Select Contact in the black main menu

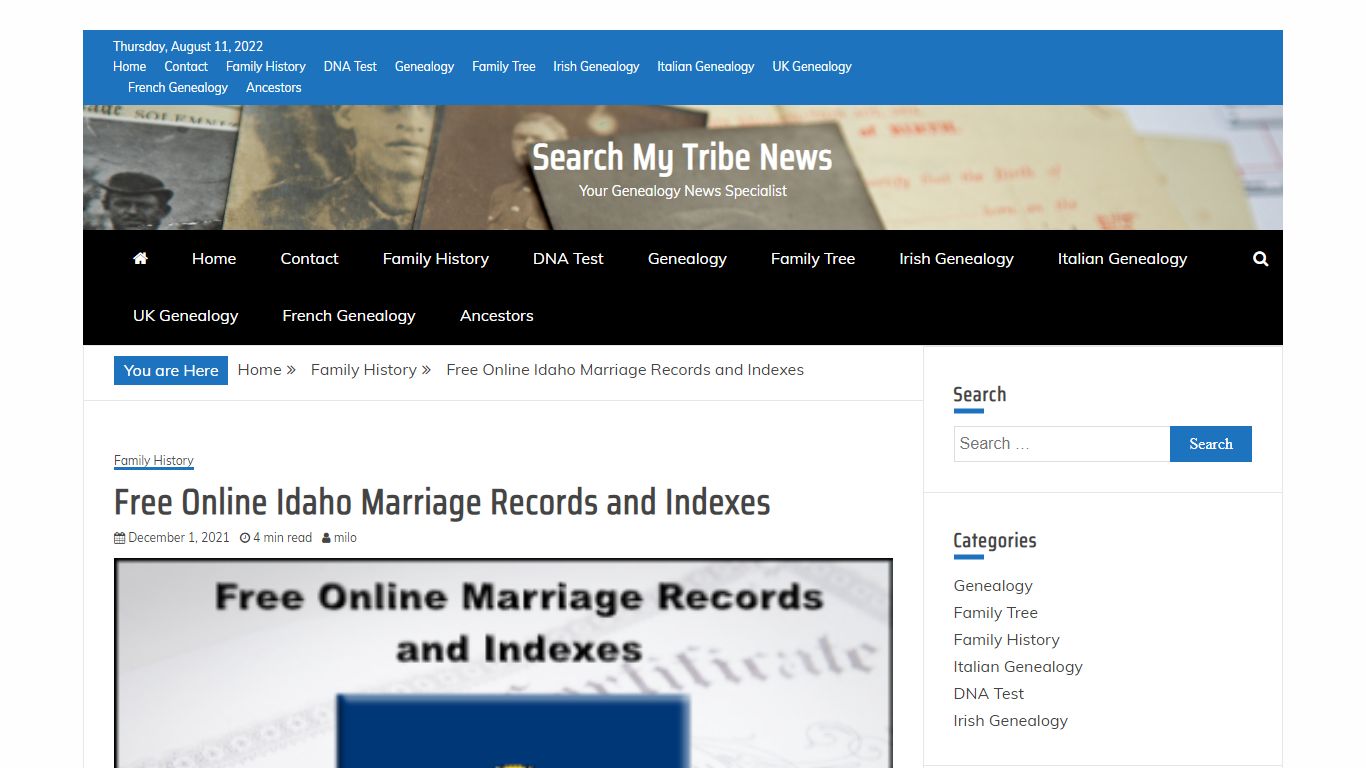[x=309, y=258]
